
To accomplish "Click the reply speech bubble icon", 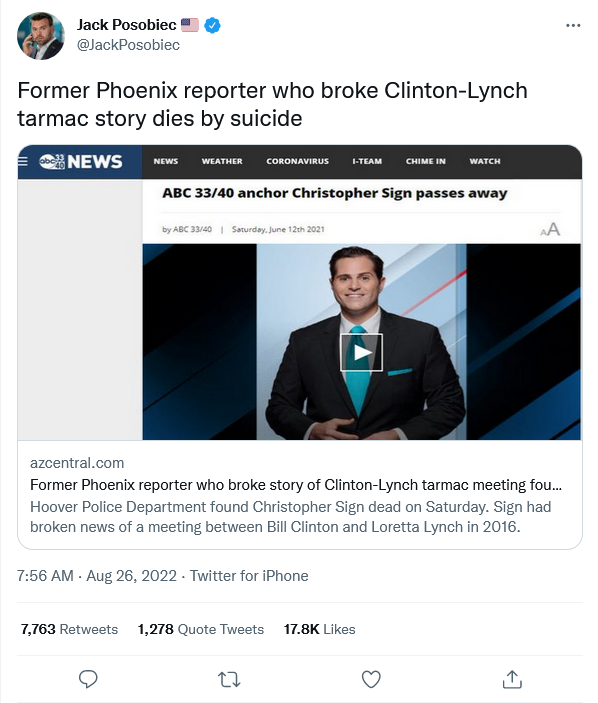I will click(x=88, y=679).
